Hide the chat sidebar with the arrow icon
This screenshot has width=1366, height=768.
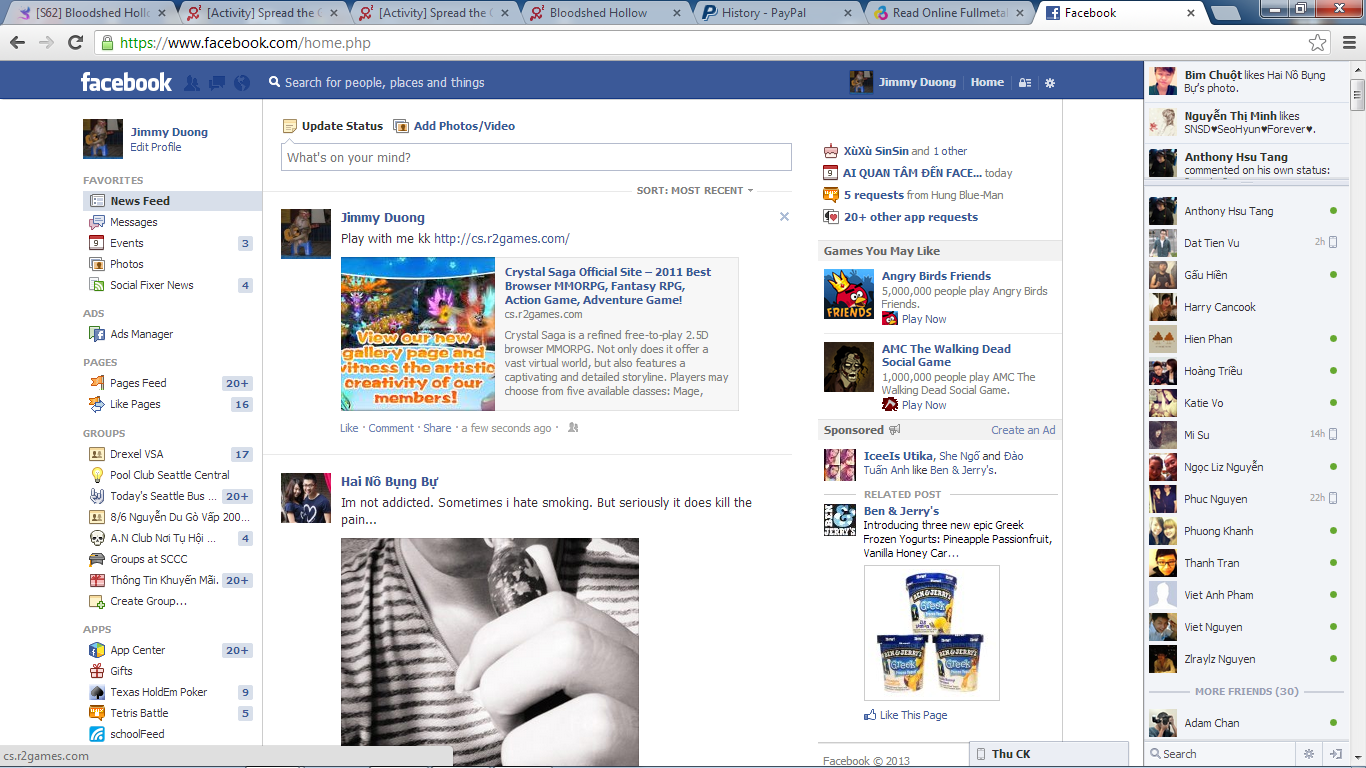[1334, 754]
